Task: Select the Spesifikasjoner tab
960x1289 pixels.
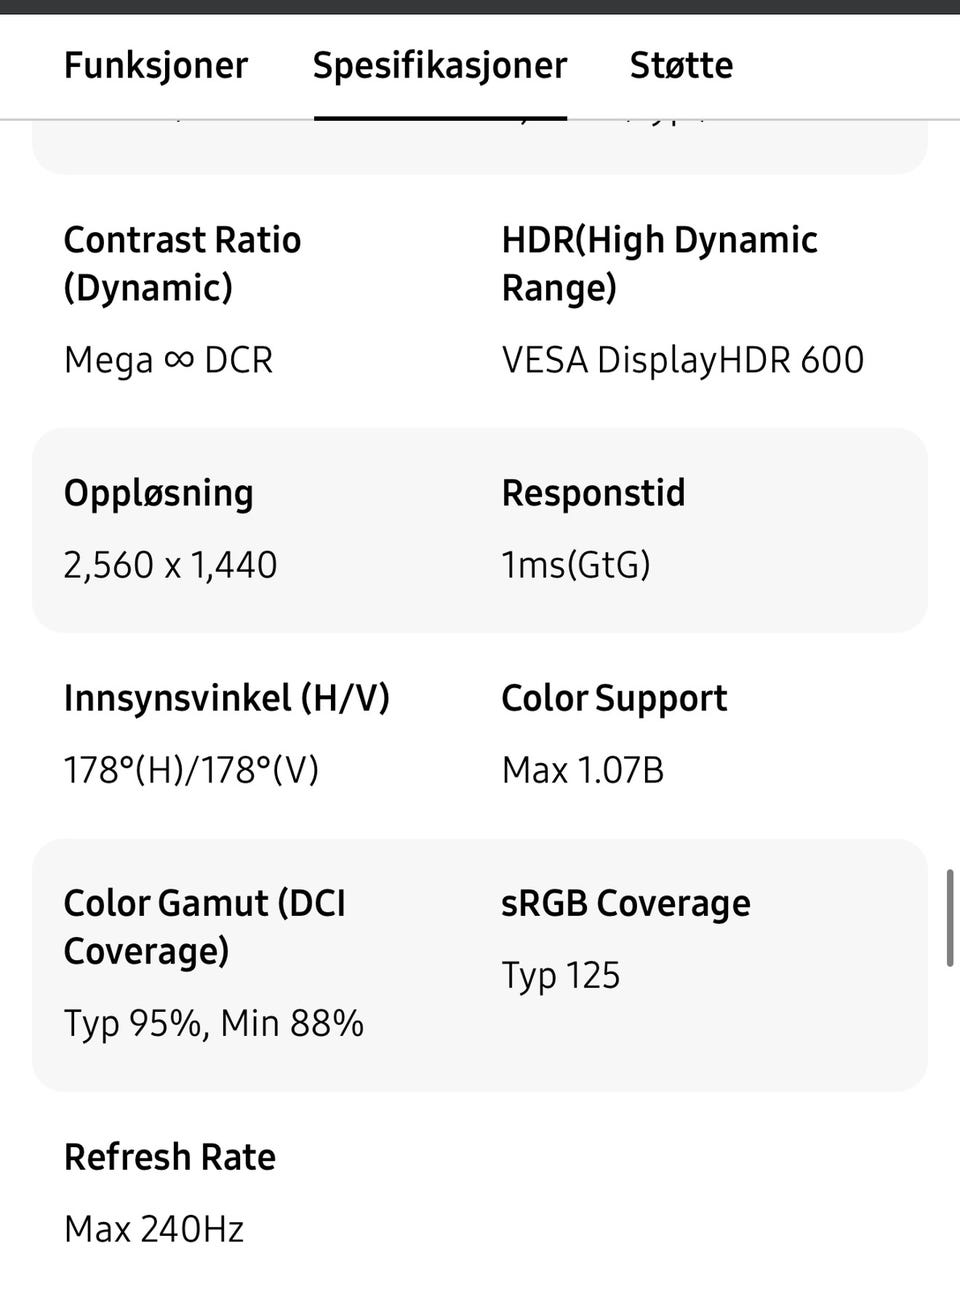Action: click(440, 66)
